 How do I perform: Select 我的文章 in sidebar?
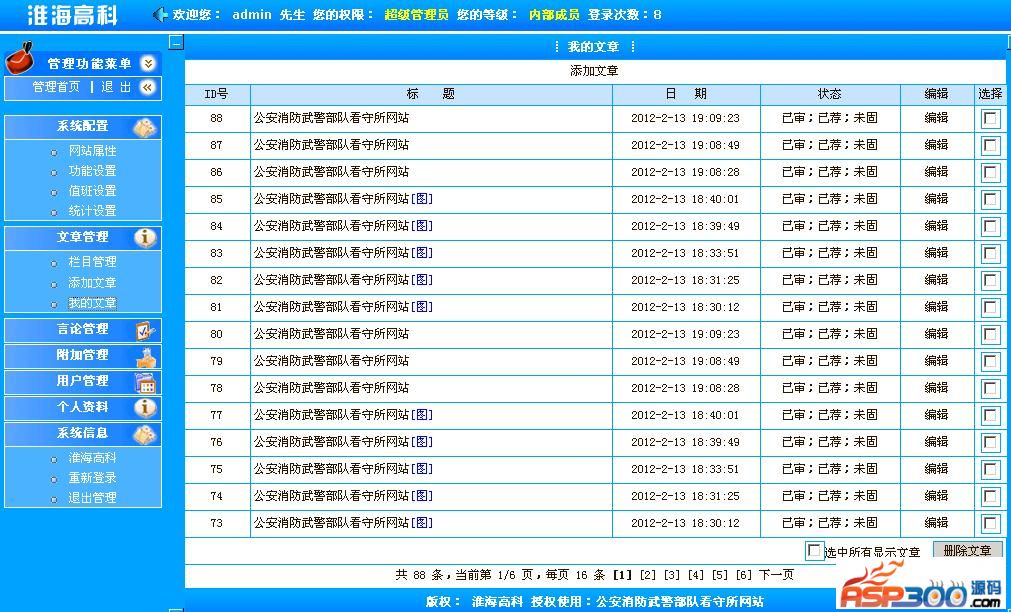(92, 303)
